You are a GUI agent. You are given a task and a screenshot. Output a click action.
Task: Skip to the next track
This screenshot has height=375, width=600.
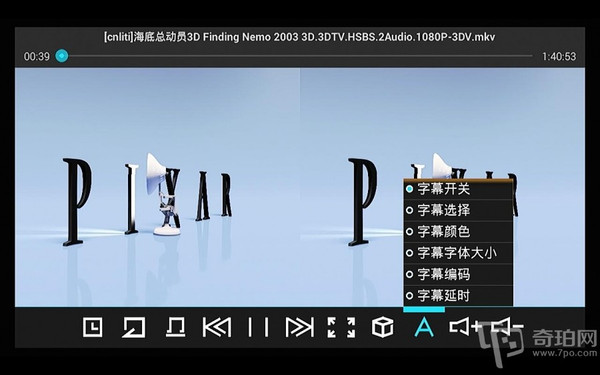click(x=300, y=327)
